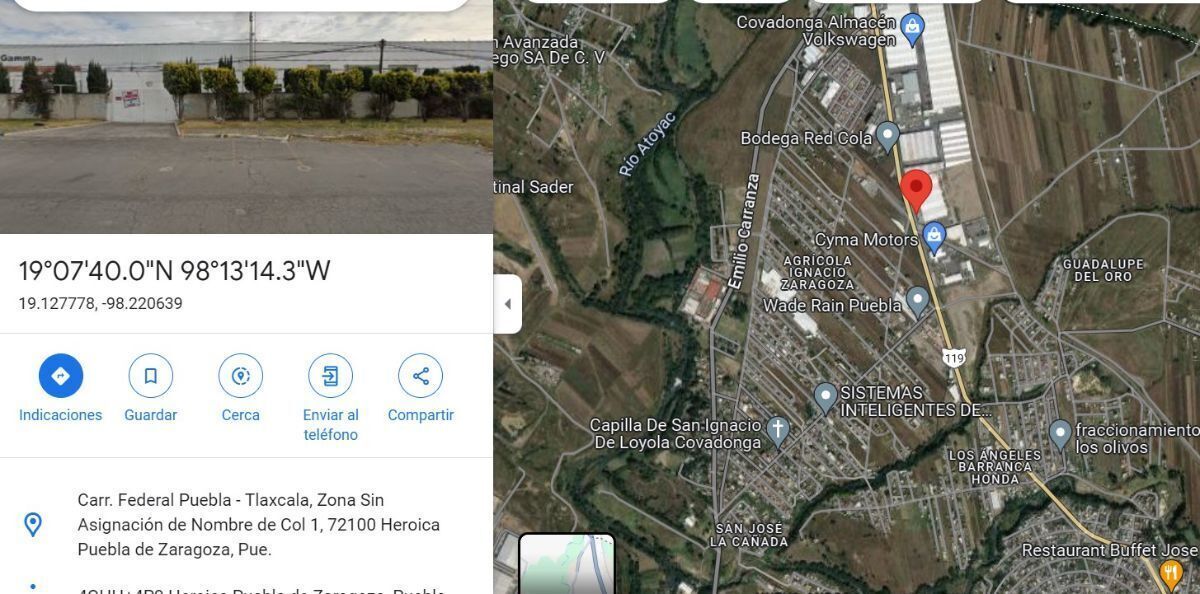Viewport: 1200px width, 594px height.
Task: Select fraccionamiento los olivos marker
Action: pyautogui.click(x=1060, y=434)
